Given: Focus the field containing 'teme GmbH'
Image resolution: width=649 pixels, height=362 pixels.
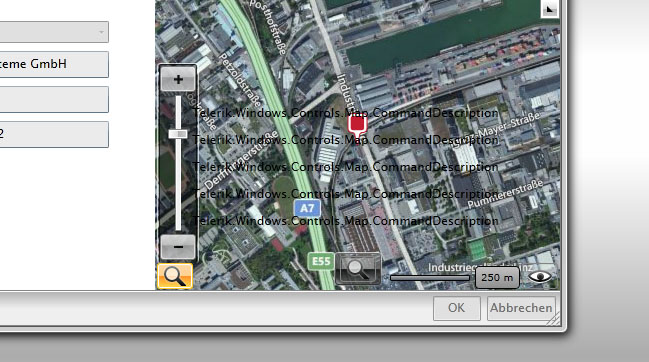Looking at the screenshot, I should coord(54,64).
